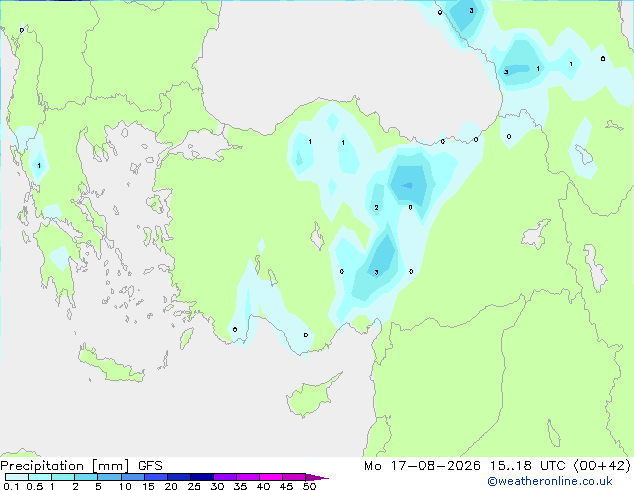This screenshot has width=634, height=490.
Task: Click the legend label 0.5
Action: point(35,486)
